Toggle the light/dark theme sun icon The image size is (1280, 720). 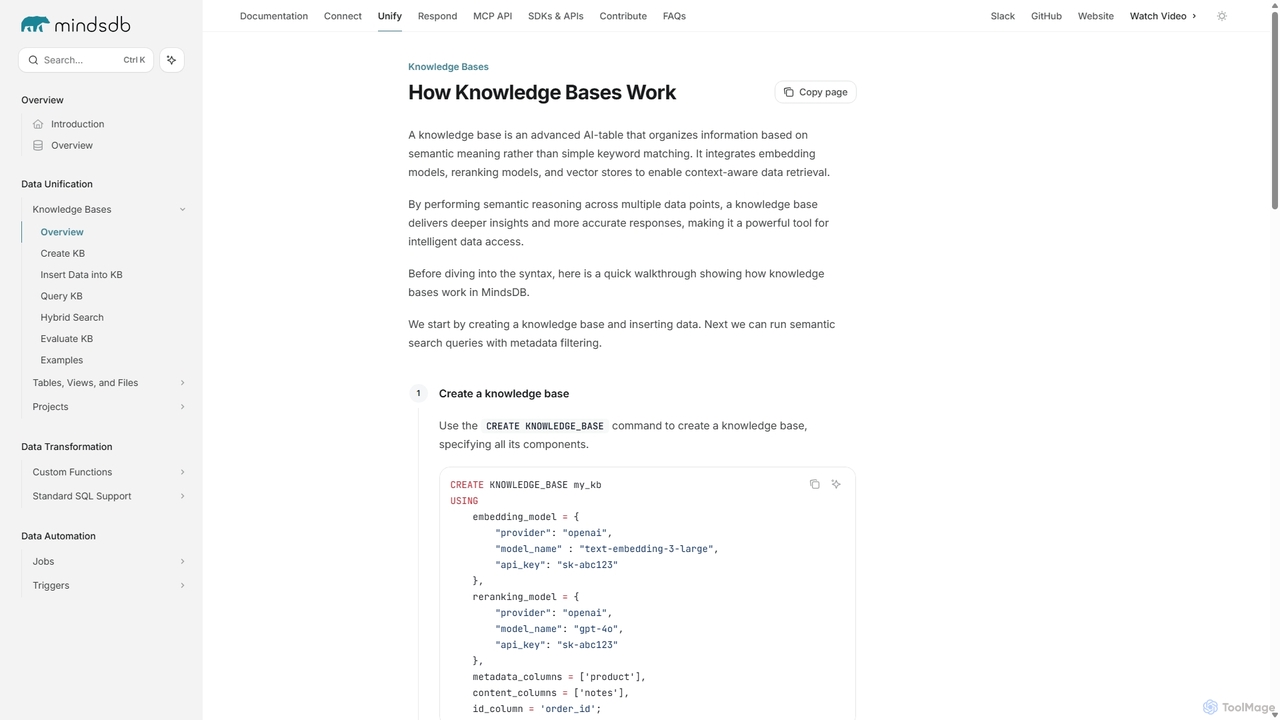(x=1221, y=16)
